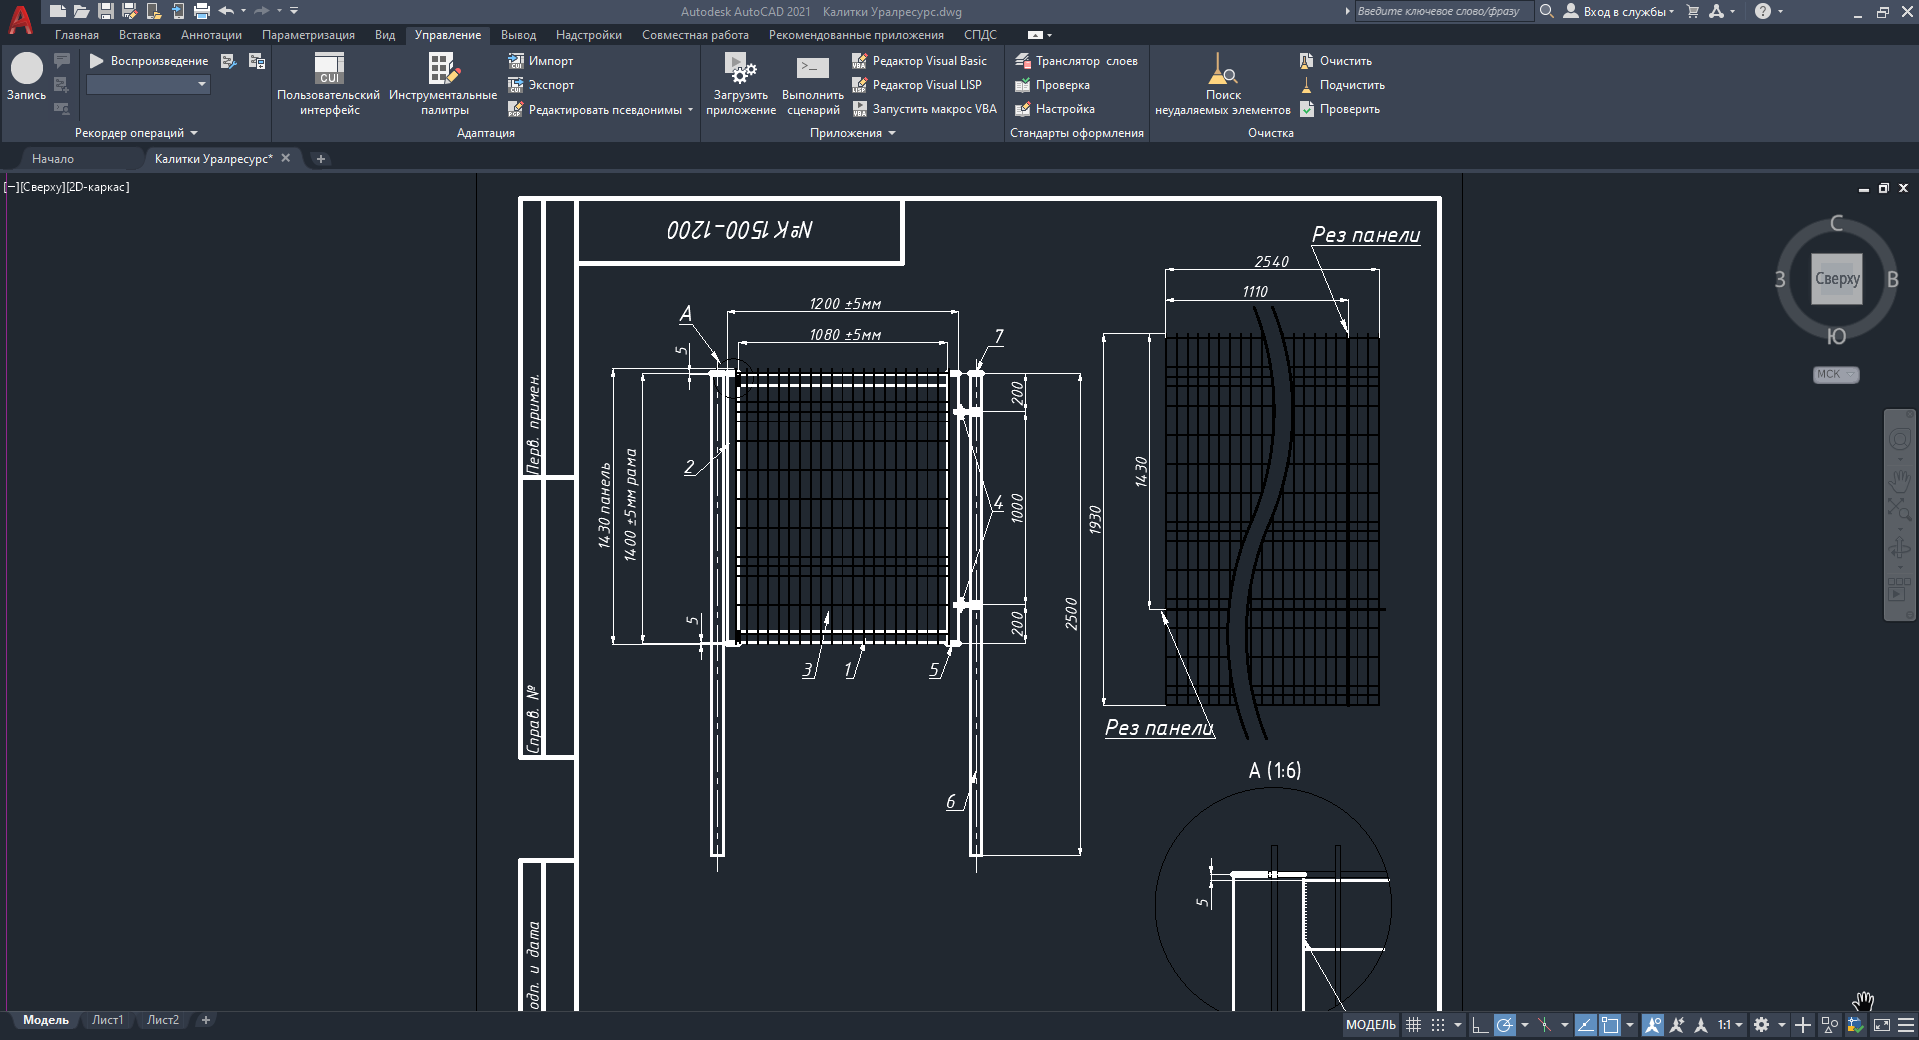The image size is (1919, 1040).
Task: Click the Save diskette icon
Action: [106, 11]
